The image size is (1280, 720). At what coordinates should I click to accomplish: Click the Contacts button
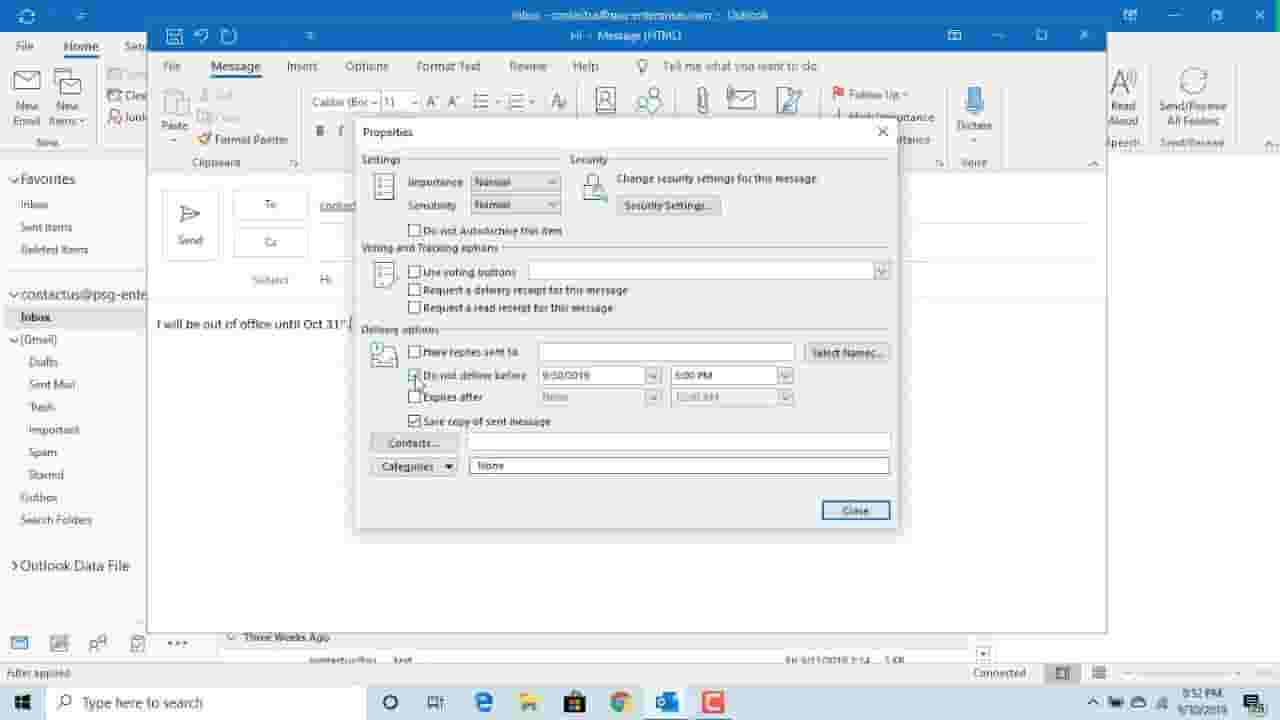click(414, 442)
